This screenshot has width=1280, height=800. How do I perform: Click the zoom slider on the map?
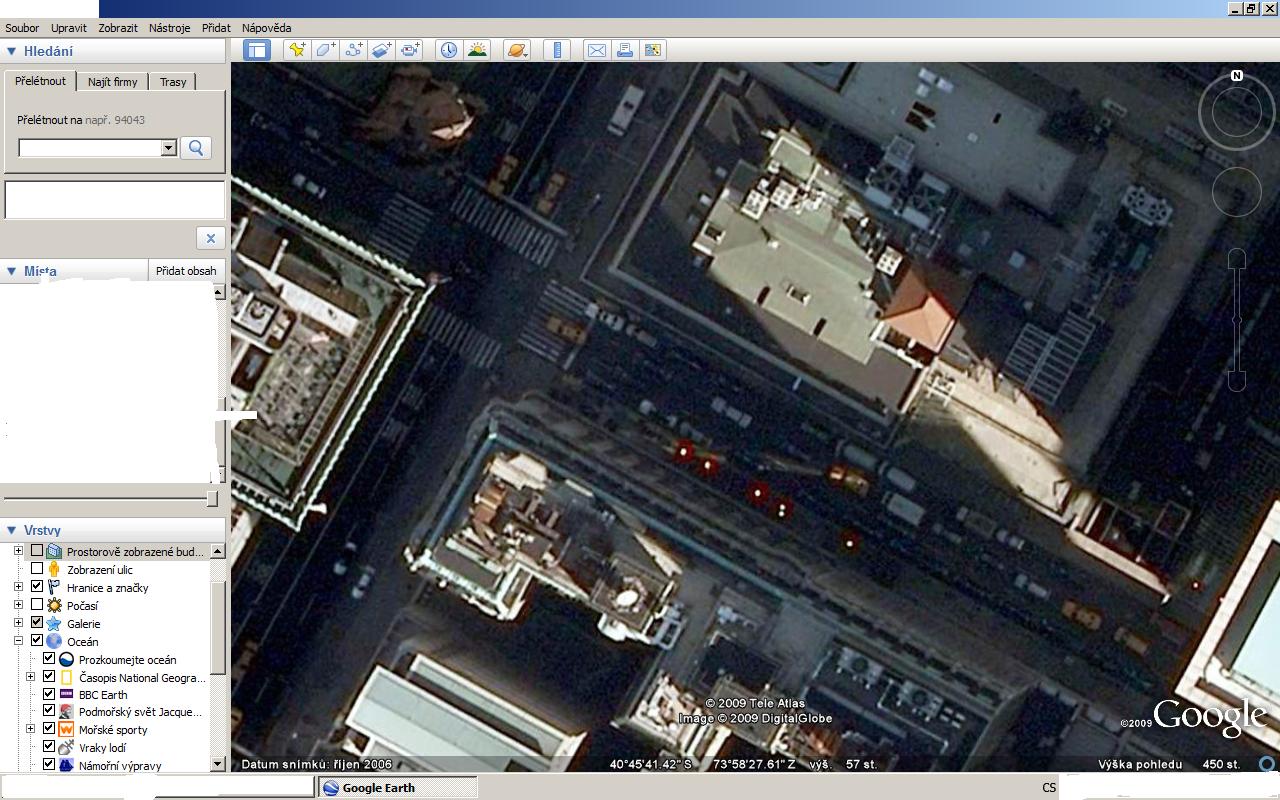tap(1237, 320)
